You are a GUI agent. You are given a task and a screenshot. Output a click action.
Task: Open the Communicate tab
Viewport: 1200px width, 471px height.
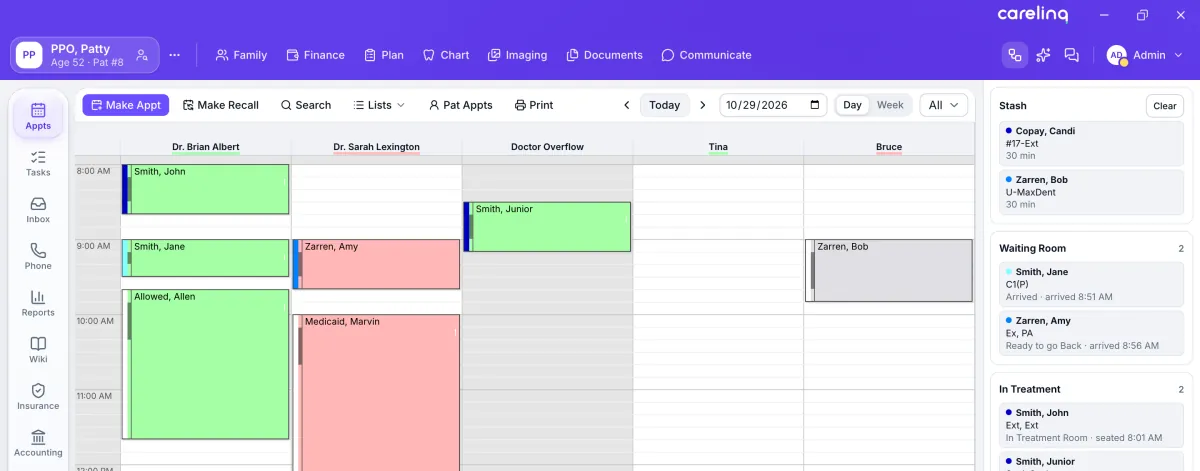706,55
